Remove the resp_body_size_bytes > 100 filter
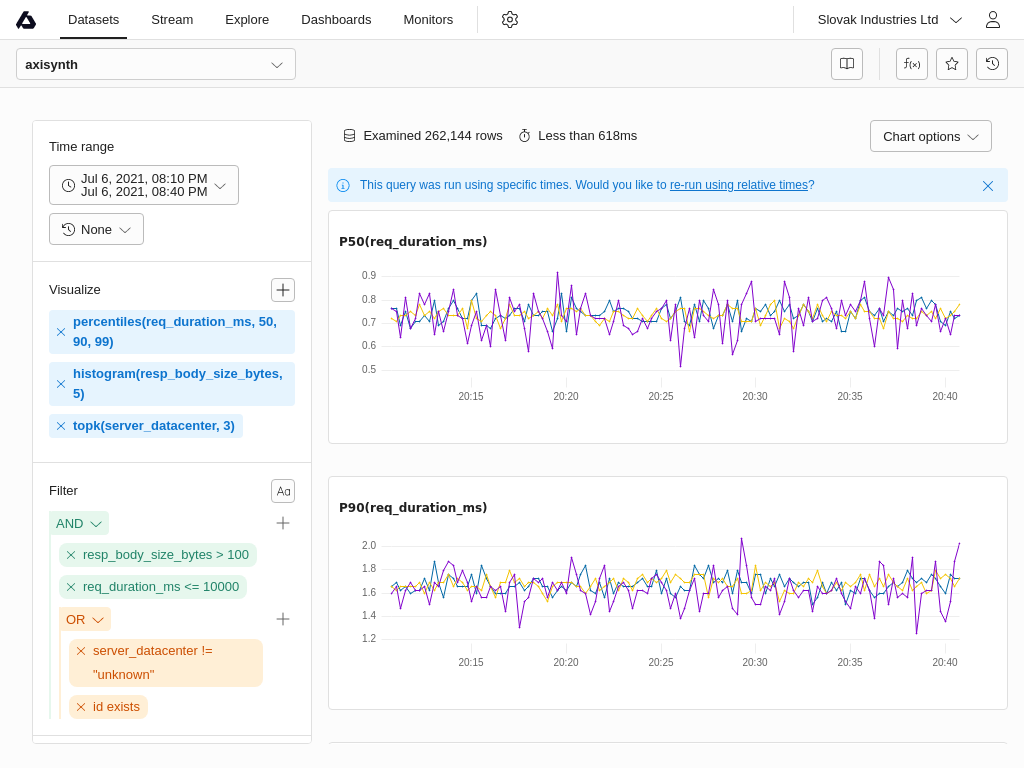This screenshot has height=768, width=1024. click(71, 555)
